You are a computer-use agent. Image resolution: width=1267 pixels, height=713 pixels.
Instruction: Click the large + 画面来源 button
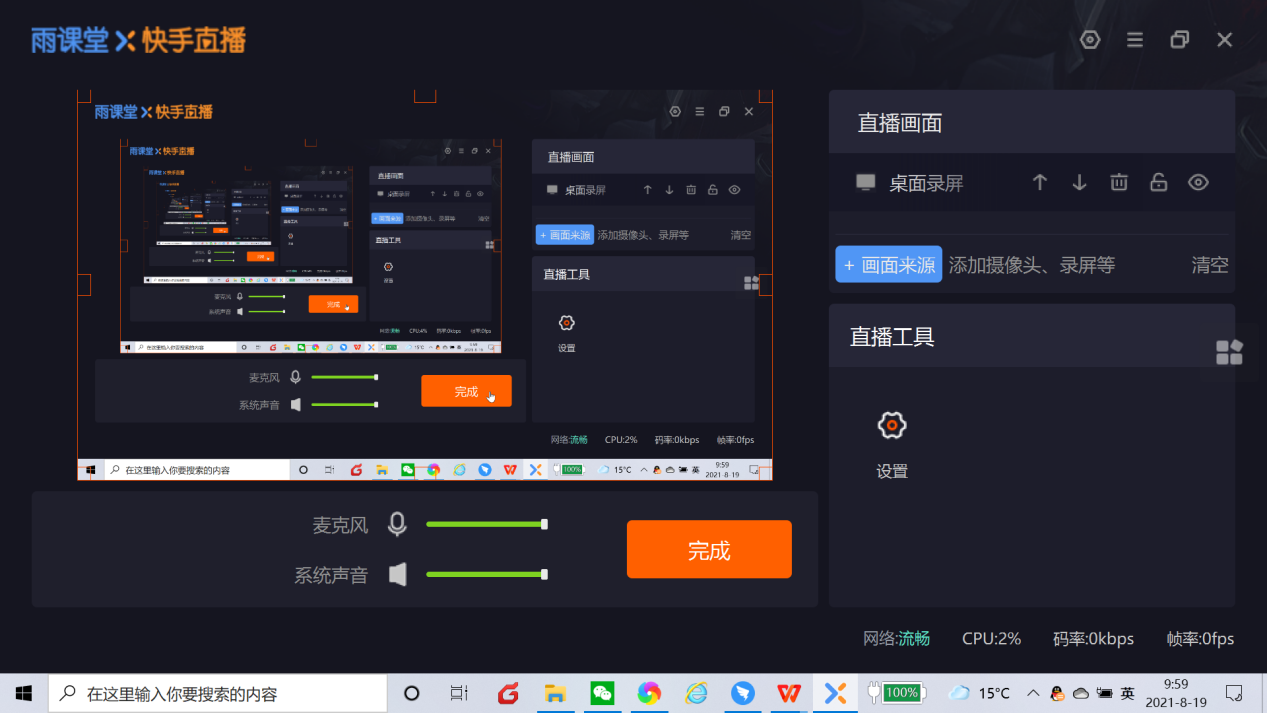coord(889,264)
